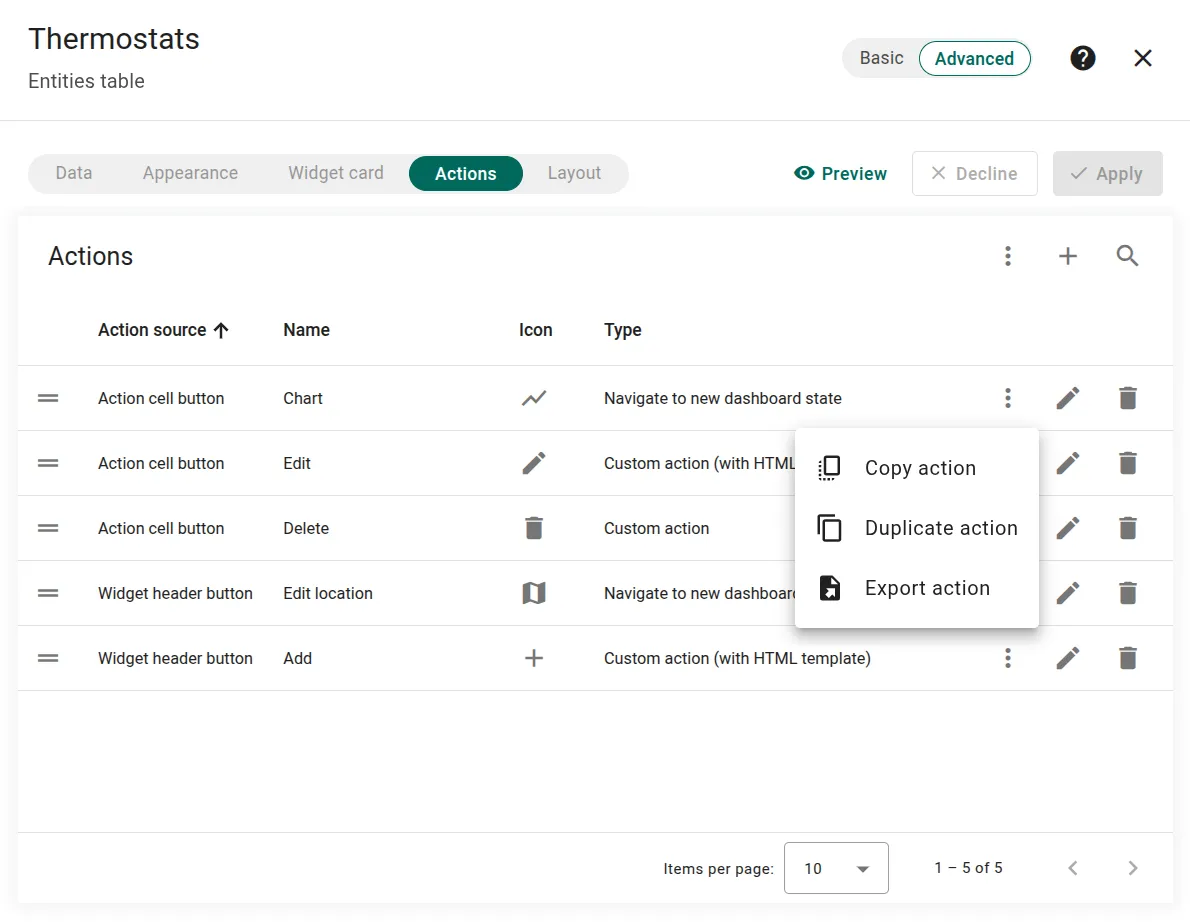The width and height of the screenshot is (1190, 922).
Task: Click the map icon for Edit location
Action: [534, 593]
